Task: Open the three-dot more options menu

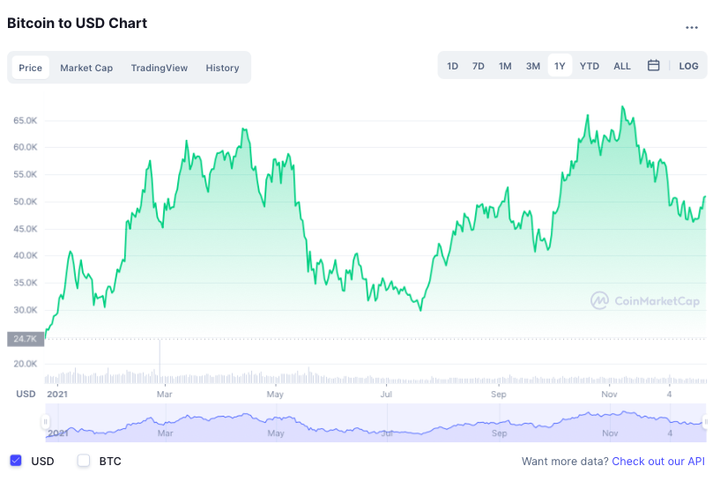Action: (692, 27)
